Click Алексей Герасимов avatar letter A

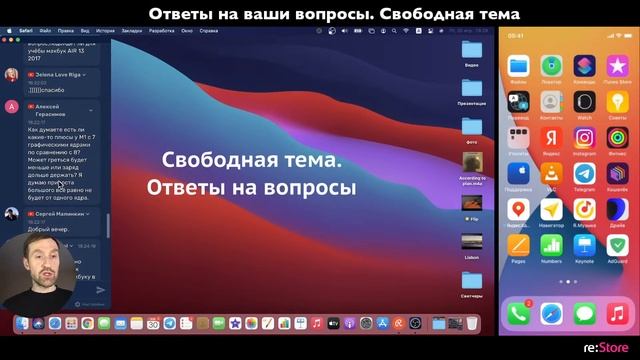click(11, 107)
